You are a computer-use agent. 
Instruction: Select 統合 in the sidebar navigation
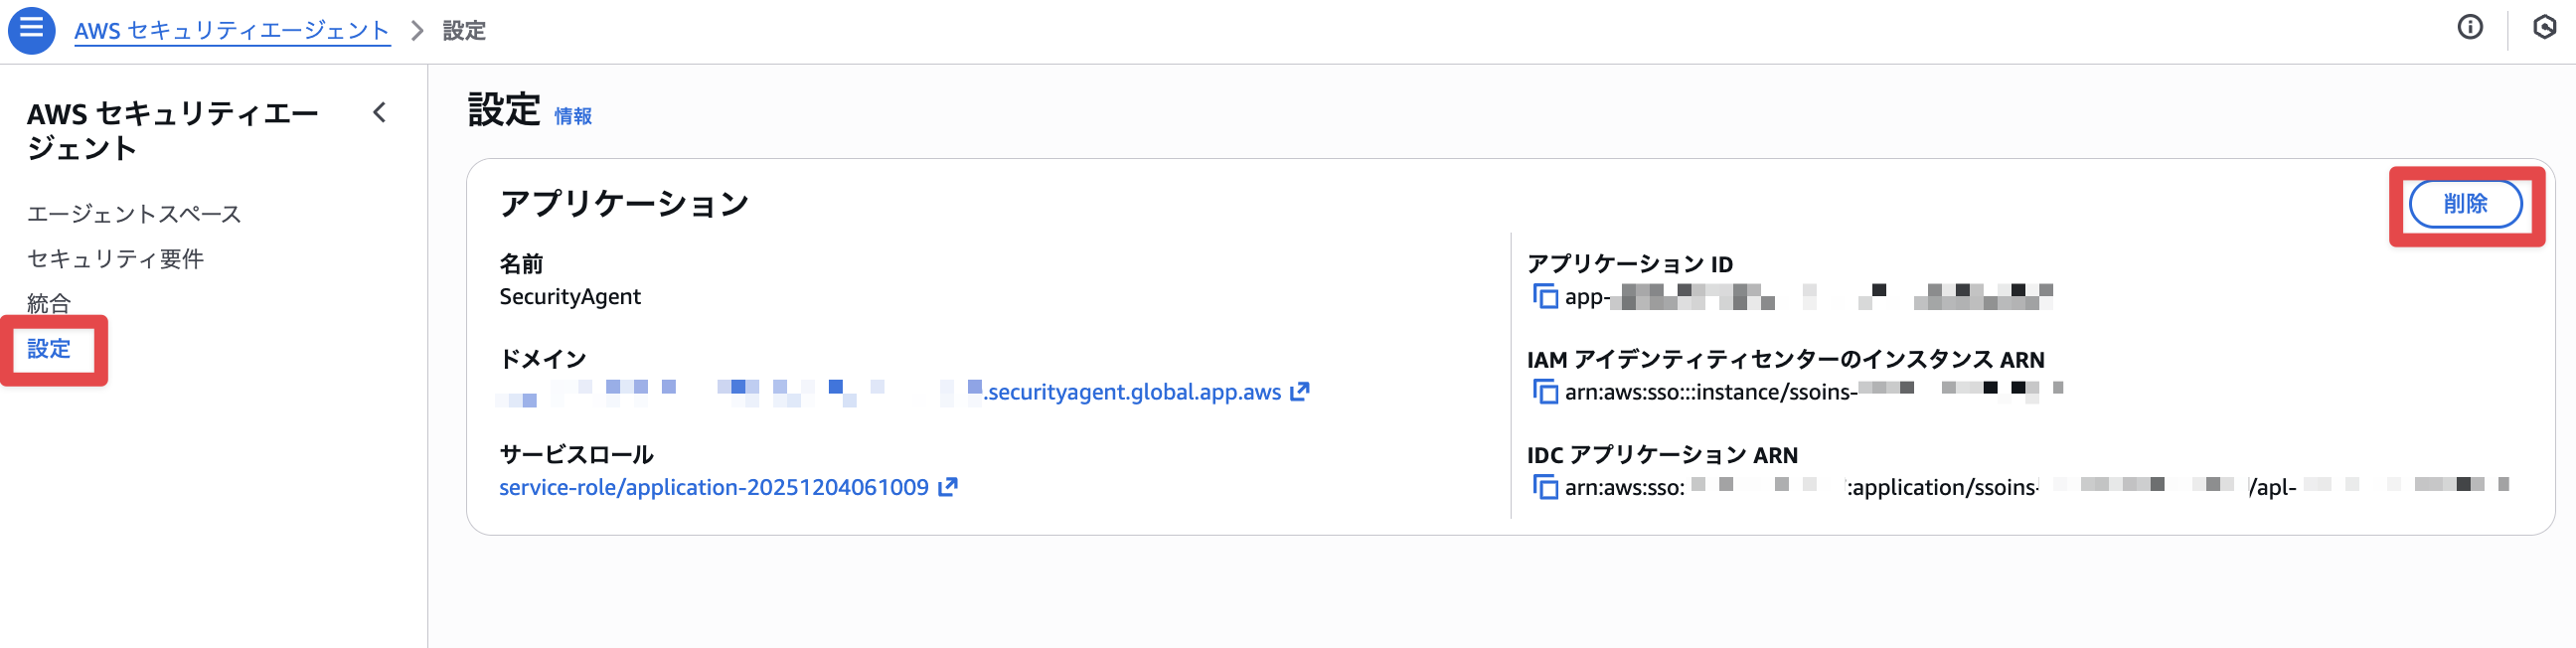(x=49, y=302)
